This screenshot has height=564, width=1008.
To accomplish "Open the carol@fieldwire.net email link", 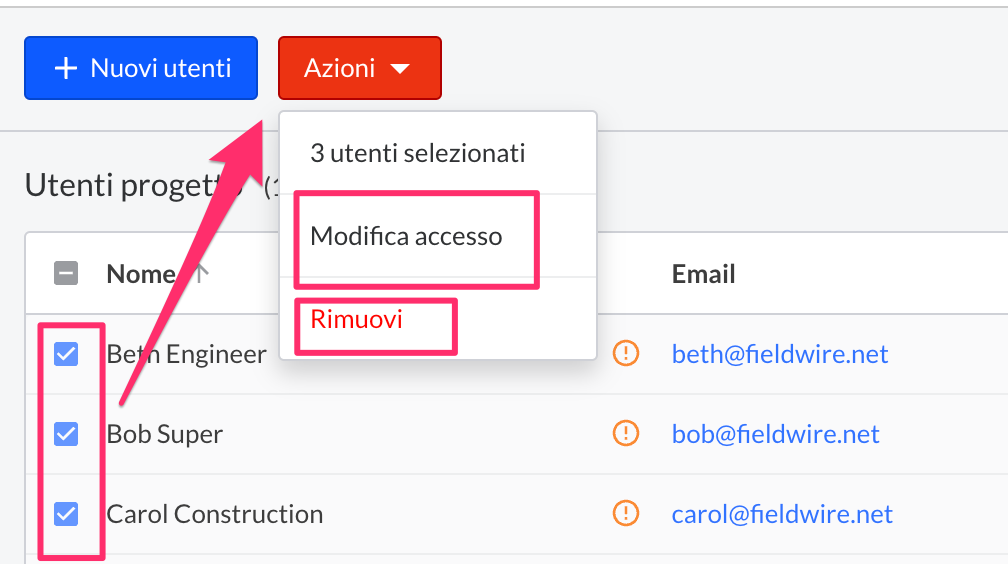I will (782, 514).
